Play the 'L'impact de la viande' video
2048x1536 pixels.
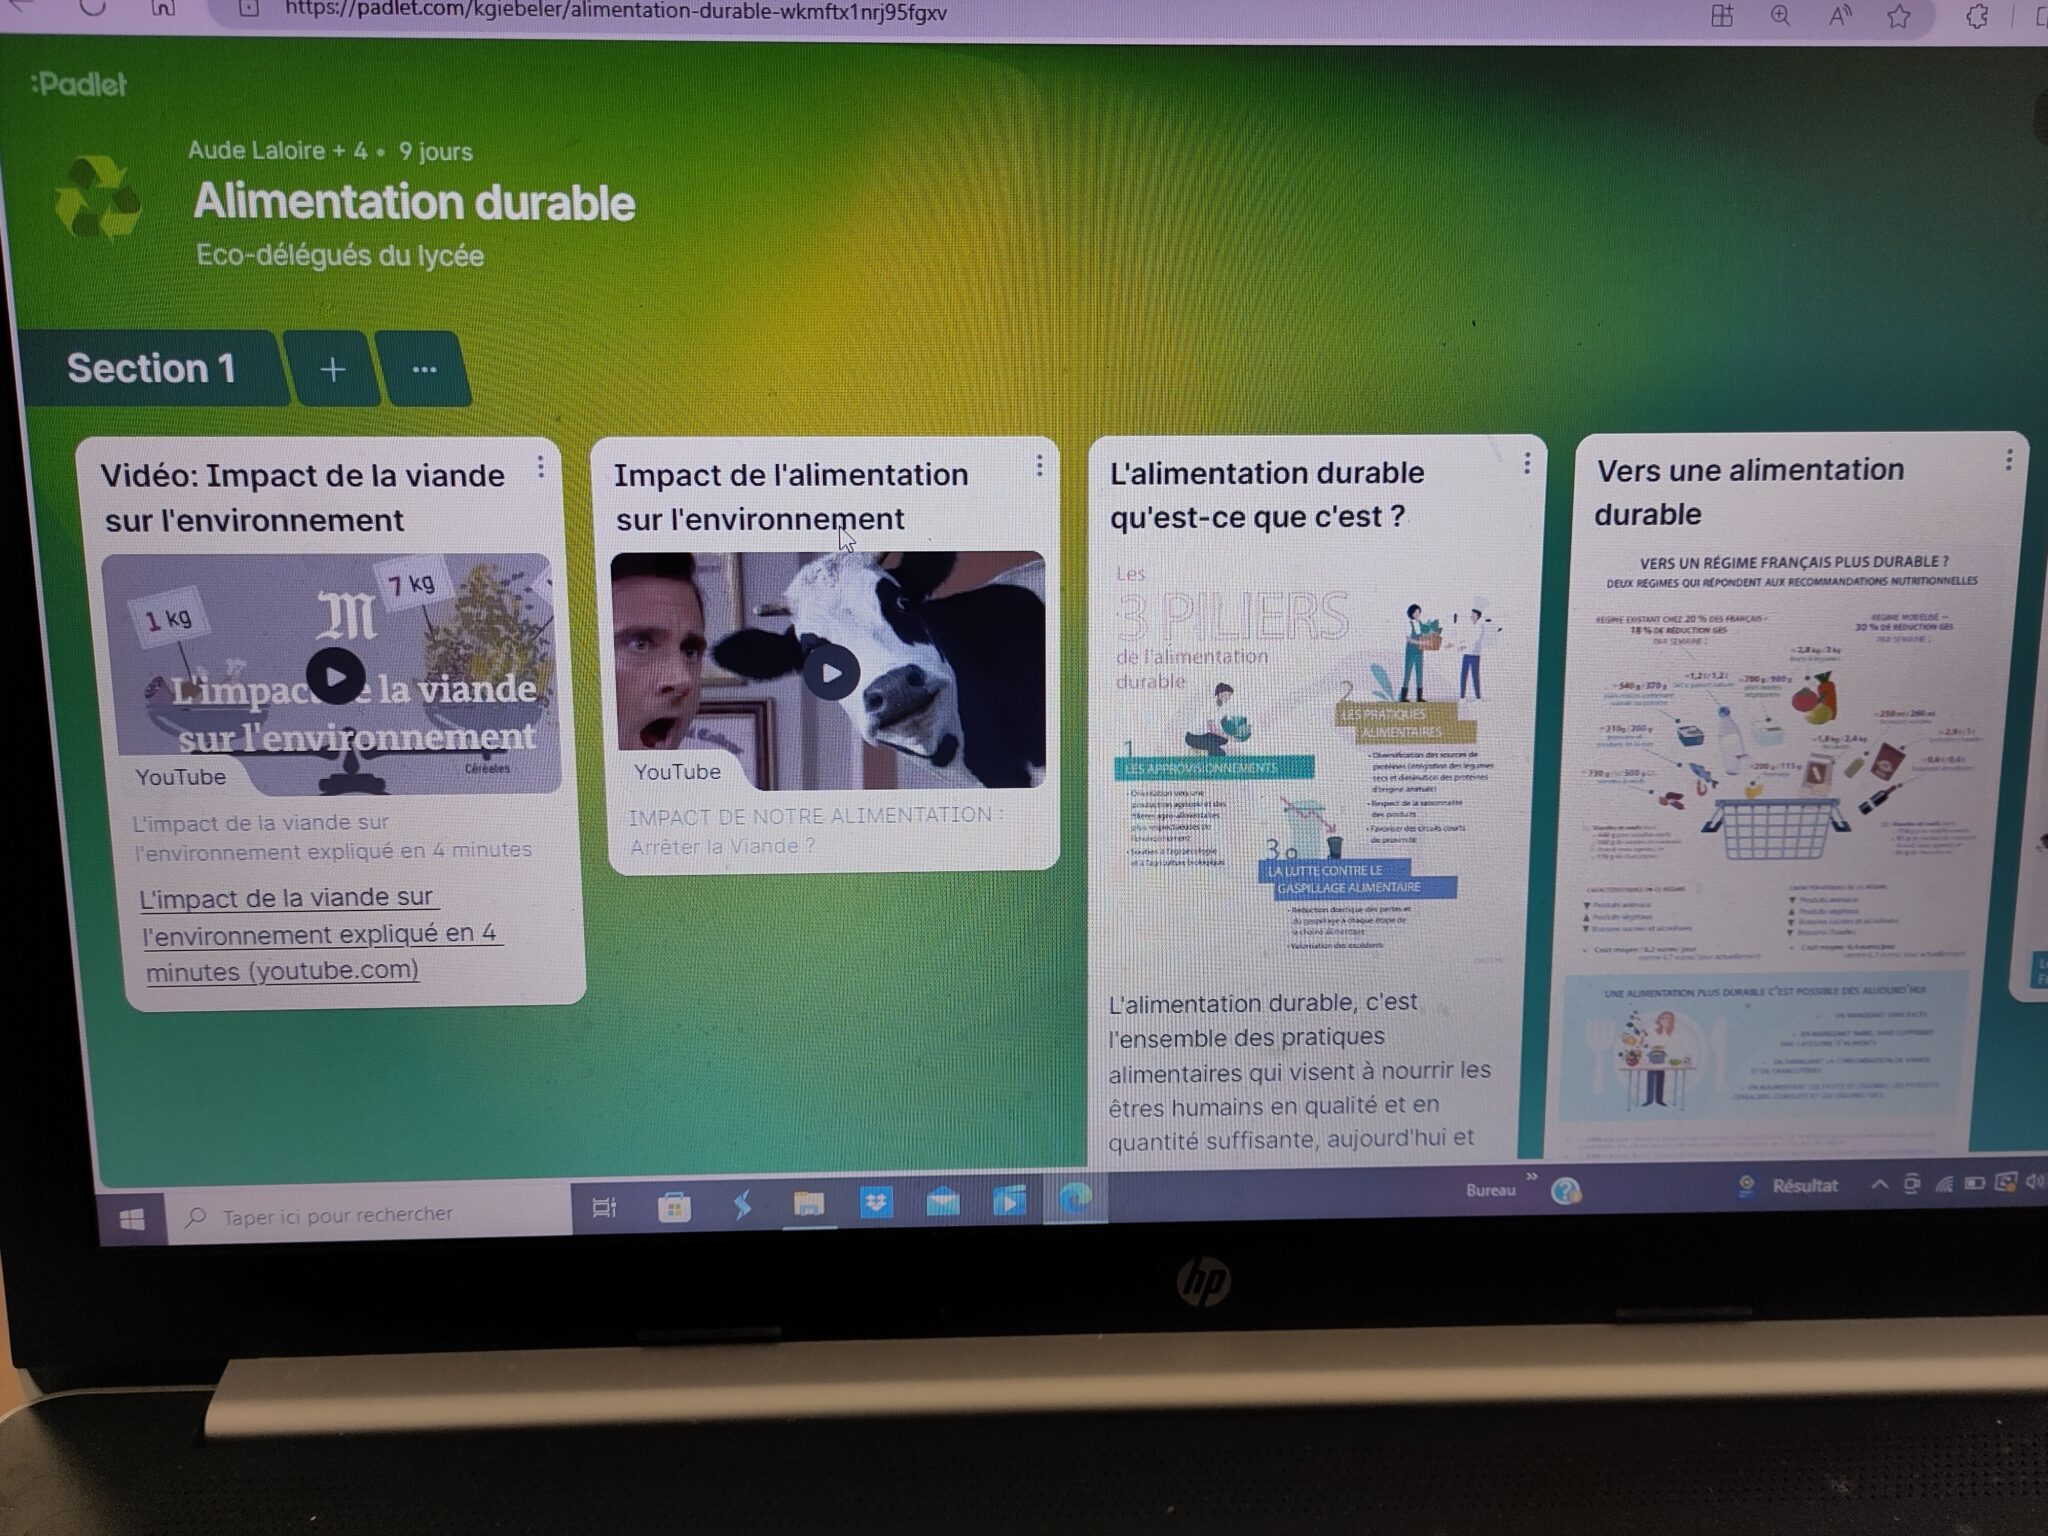point(335,677)
